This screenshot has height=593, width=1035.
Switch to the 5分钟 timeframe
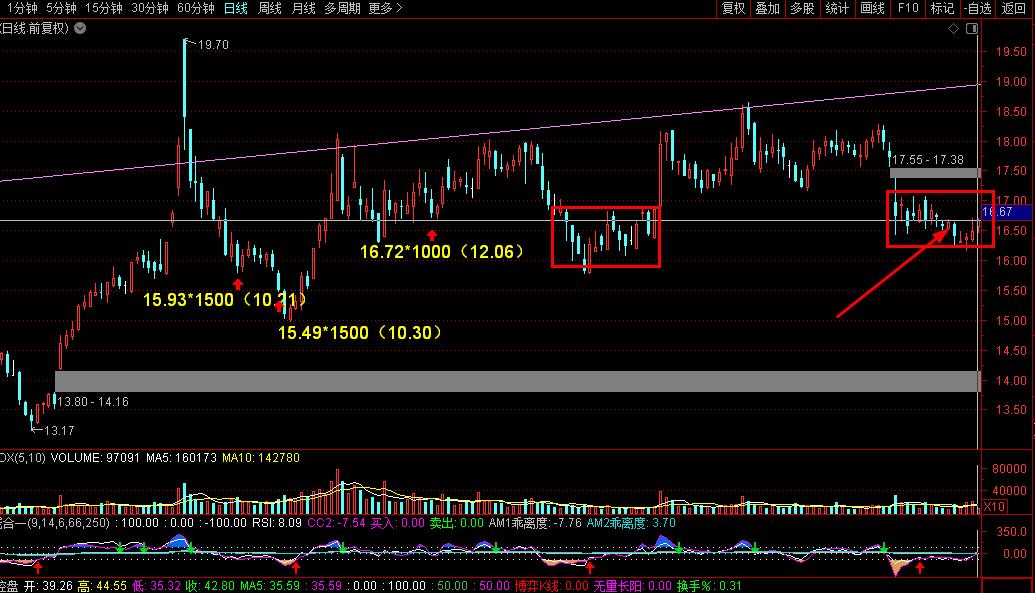(x=61, y=9)
